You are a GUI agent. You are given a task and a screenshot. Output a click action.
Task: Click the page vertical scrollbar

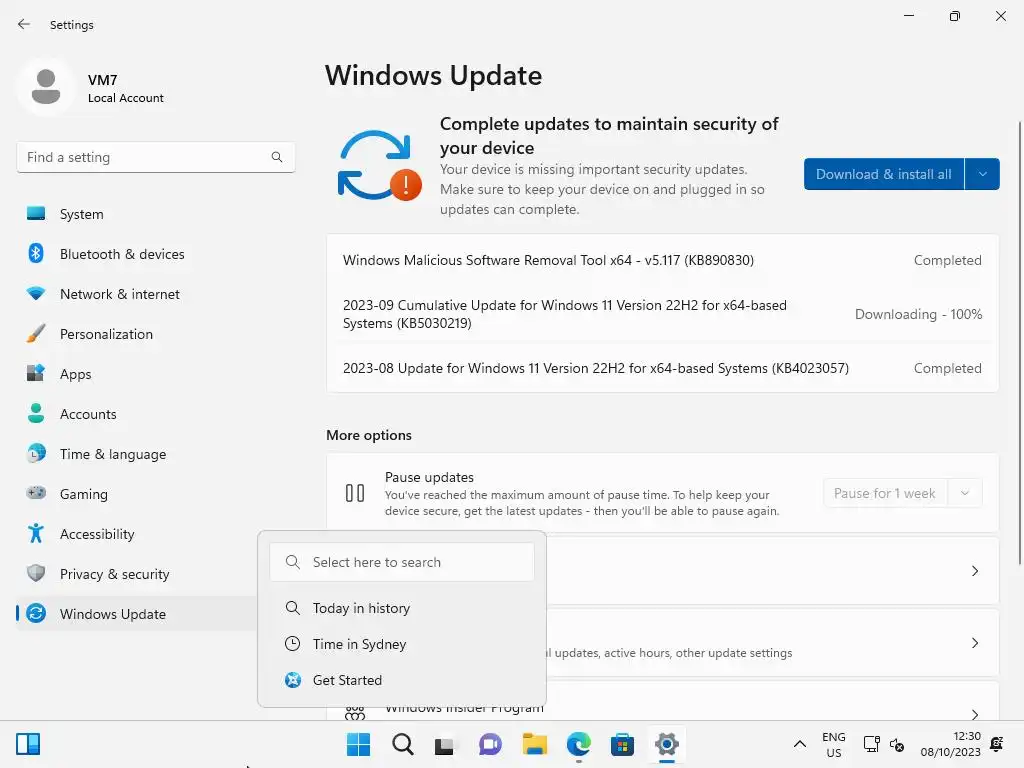point(1019,343)
